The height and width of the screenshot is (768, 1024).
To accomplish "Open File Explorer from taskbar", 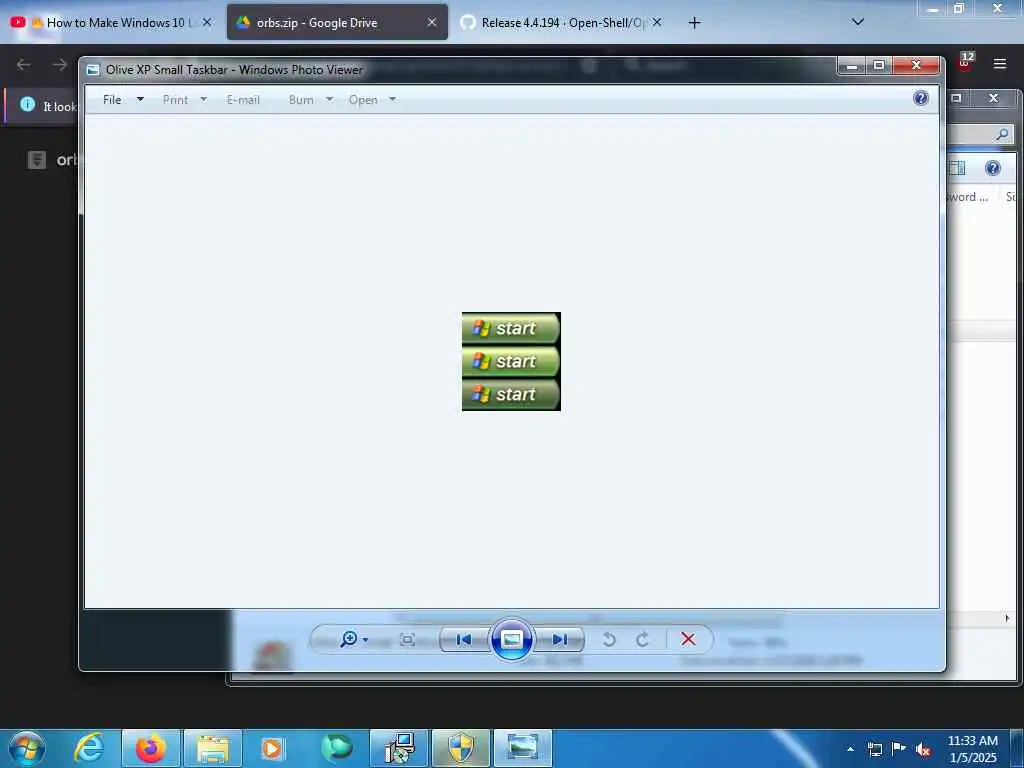I will tap(213, 748).
